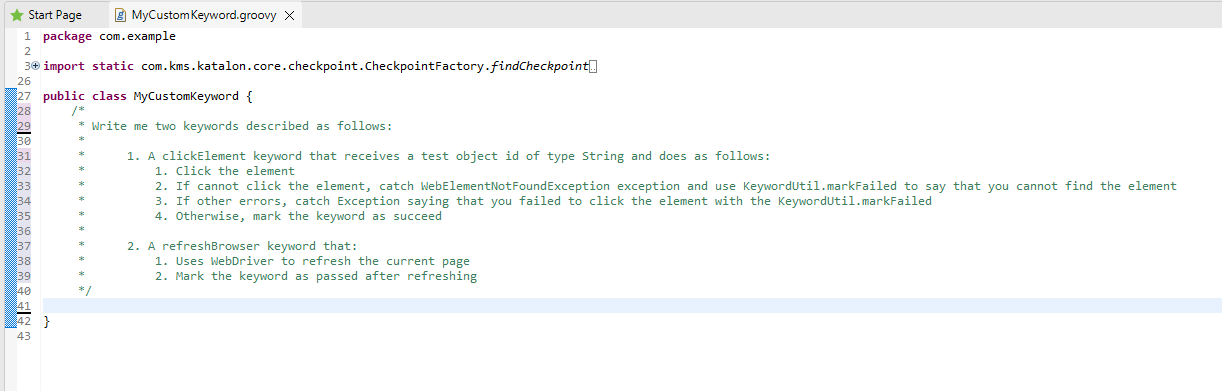This screenshot has width=1222, height=391.
Task: Click the green star Start Page icon
Action: (x=16, y=16)
